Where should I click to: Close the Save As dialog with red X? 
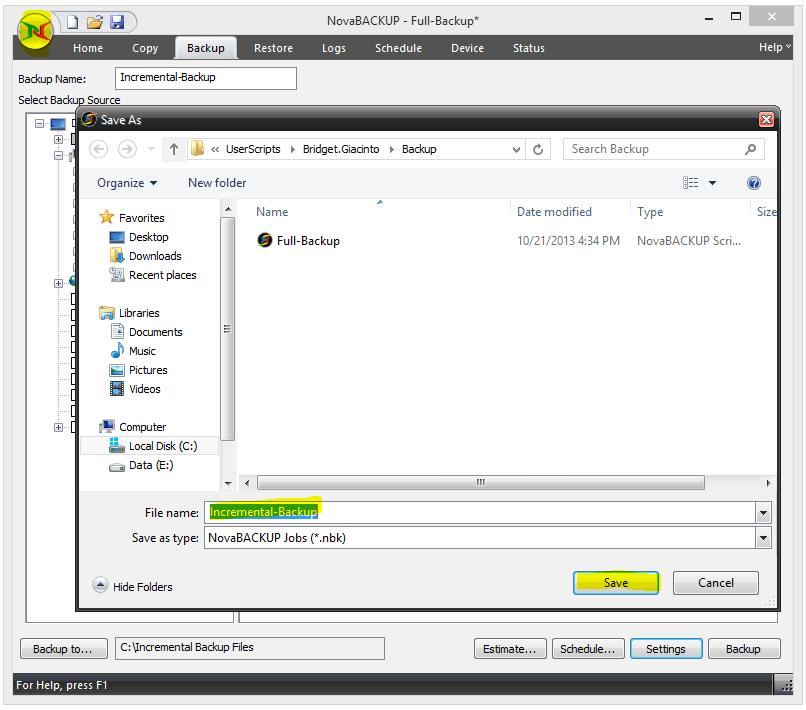(766, 120)
